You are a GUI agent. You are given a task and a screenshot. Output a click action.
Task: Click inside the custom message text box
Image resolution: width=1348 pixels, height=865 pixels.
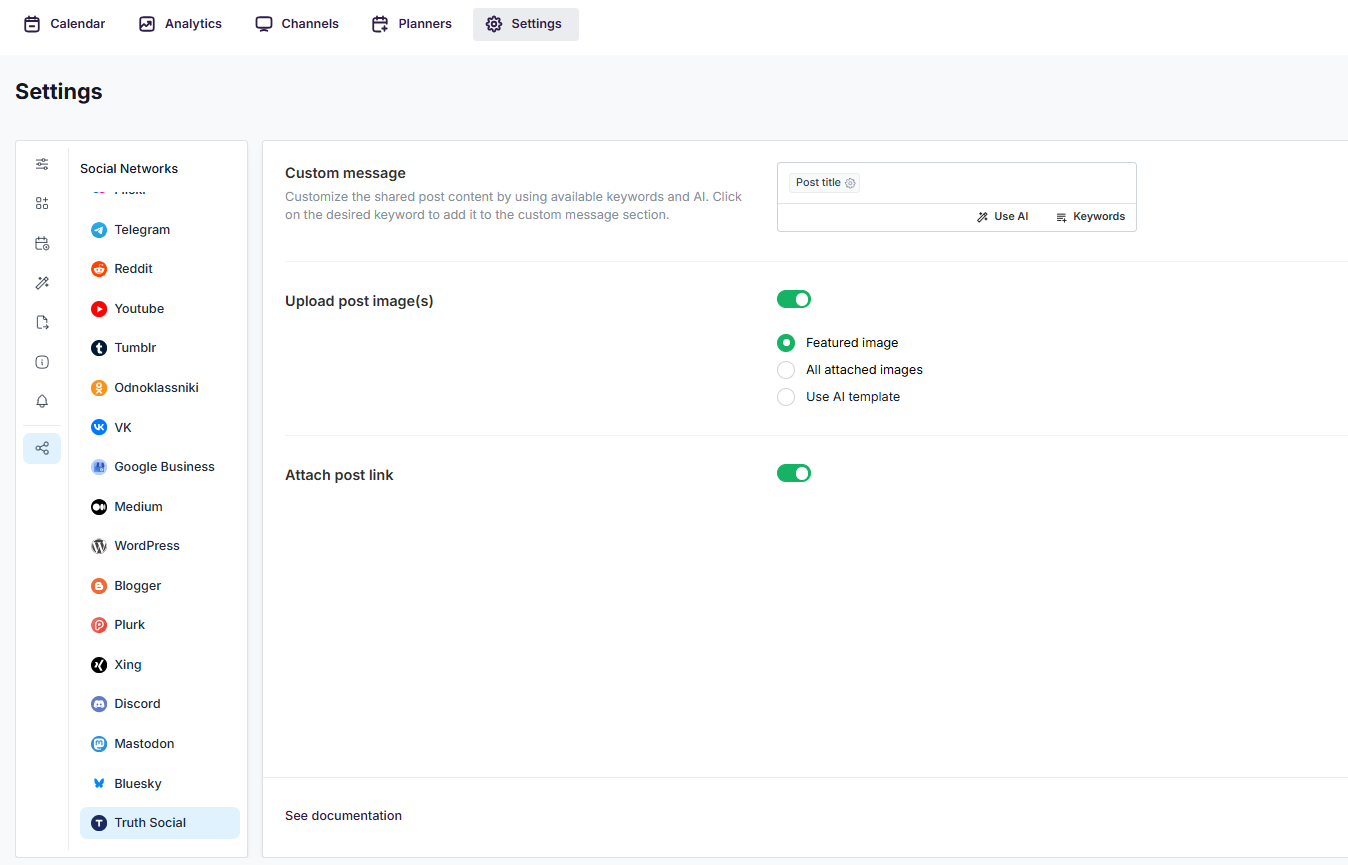click(x=990, y=183)
